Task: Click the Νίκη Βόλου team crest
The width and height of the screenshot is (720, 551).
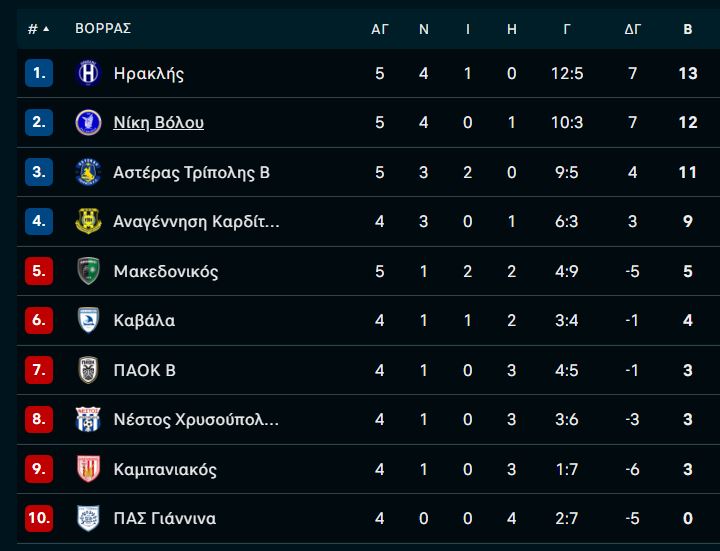Action: click(89, 122)
